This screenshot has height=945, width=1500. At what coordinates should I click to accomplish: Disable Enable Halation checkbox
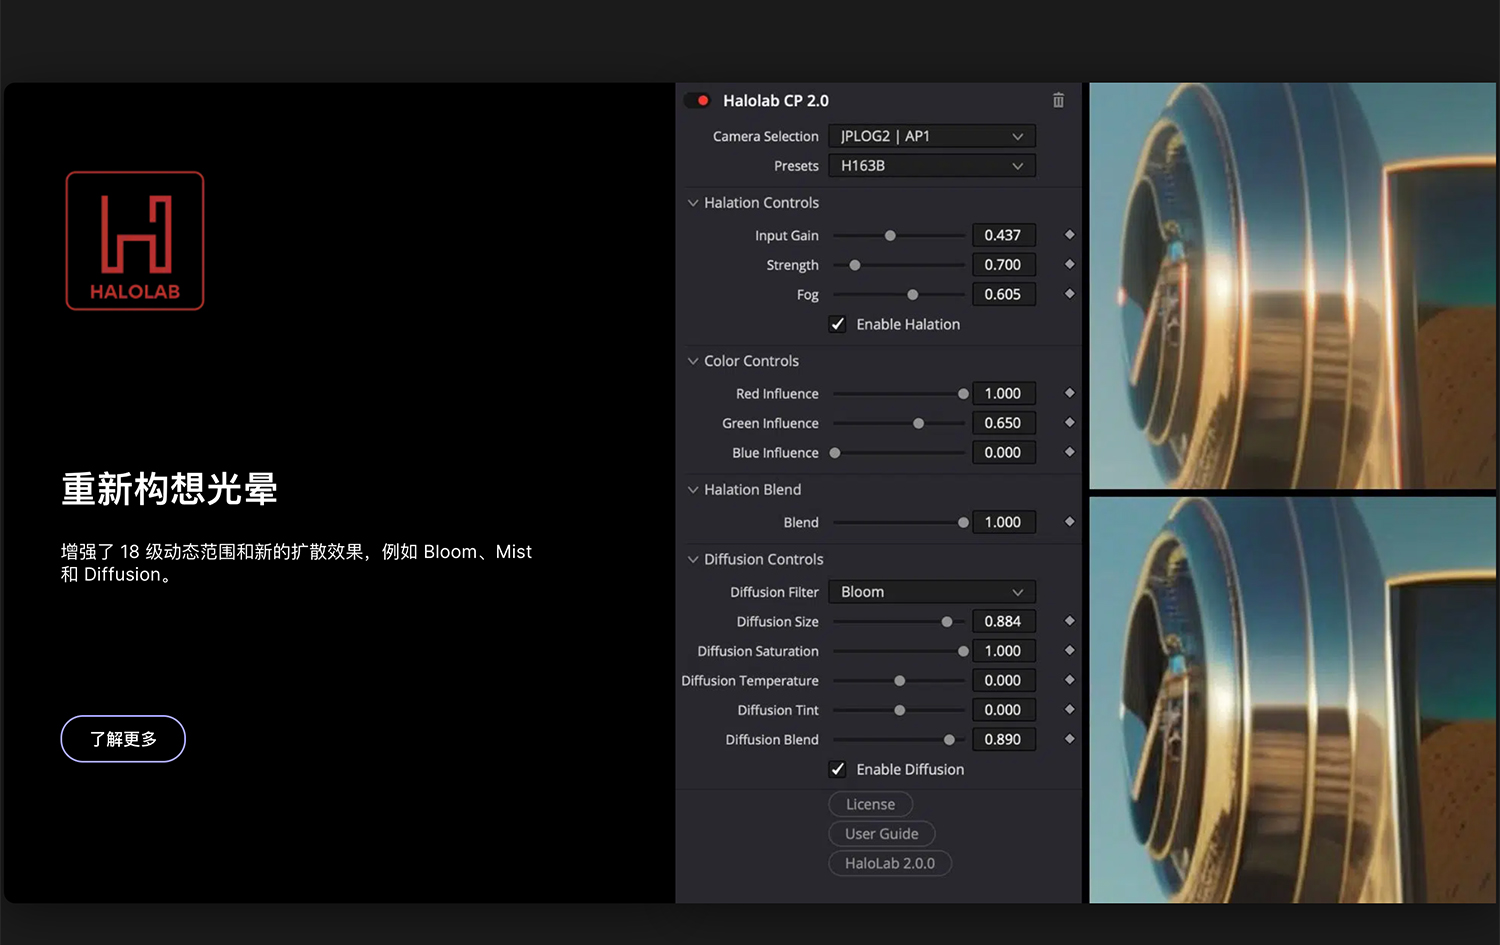(837, 323)
